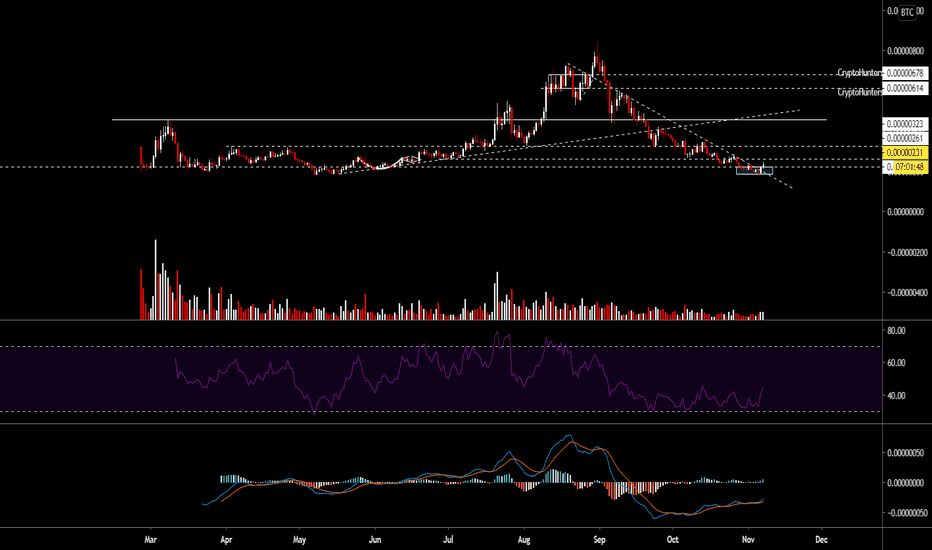932x550 pixels.
Task: Select the solid white horizontal resistance line
Action: pos(470,120)
